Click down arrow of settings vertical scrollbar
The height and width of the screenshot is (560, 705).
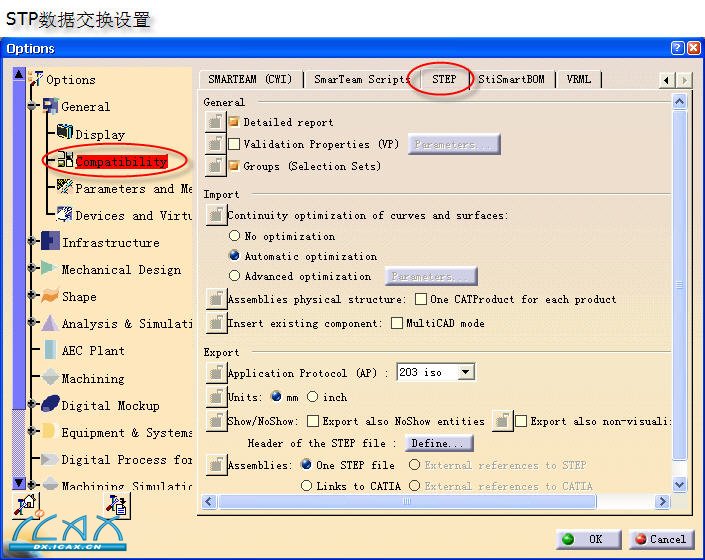pos(679,484)
